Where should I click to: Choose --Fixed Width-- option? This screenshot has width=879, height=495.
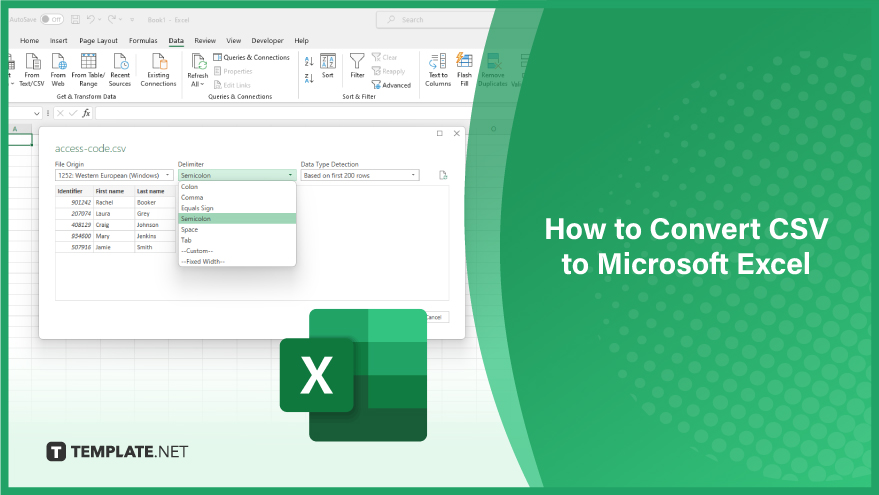pos(237,261)
